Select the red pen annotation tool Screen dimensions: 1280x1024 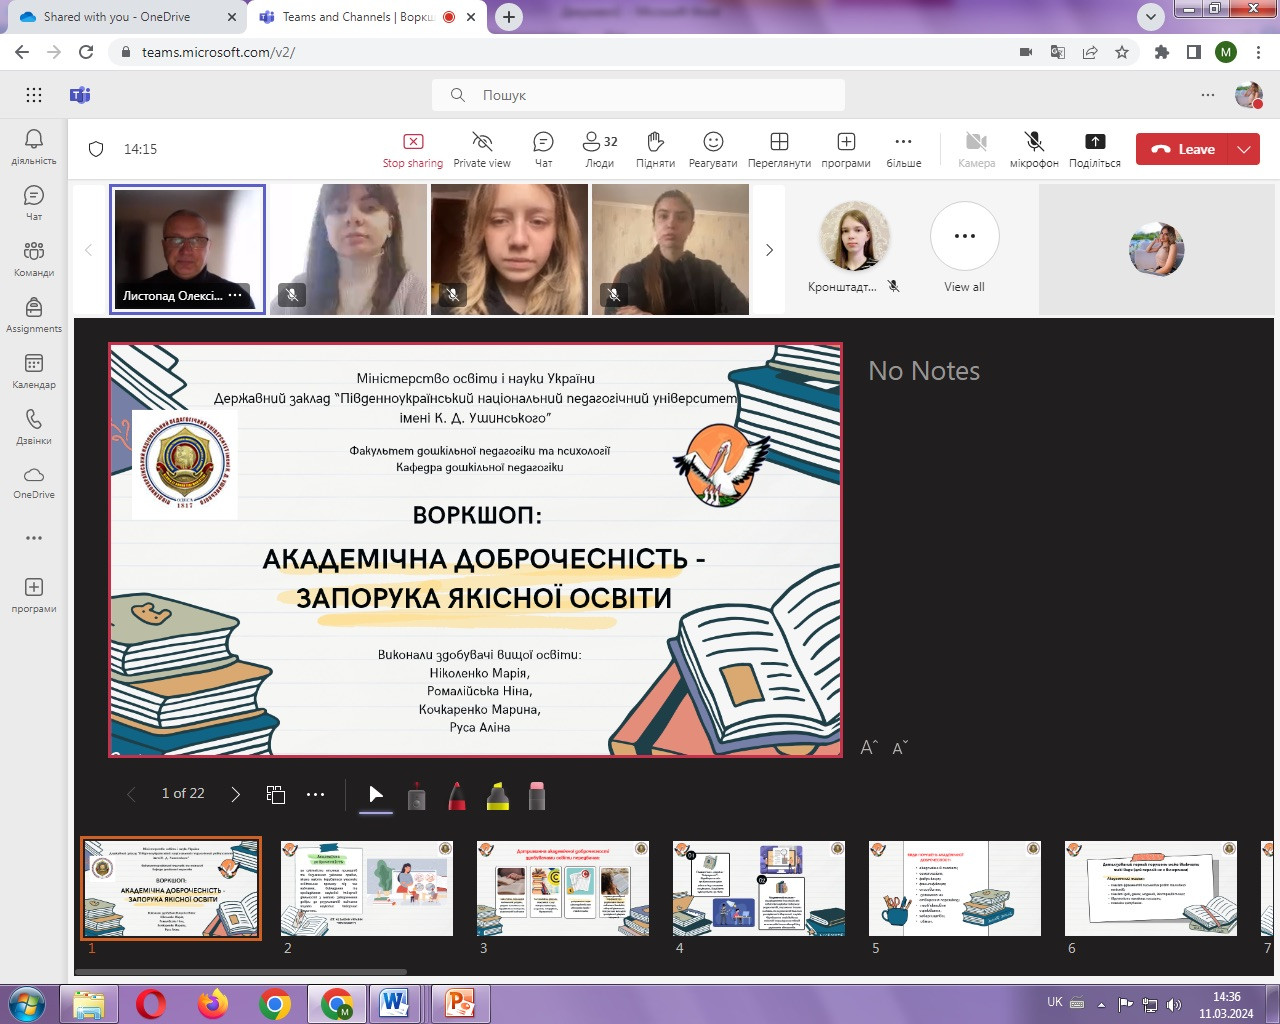[457, 795]
